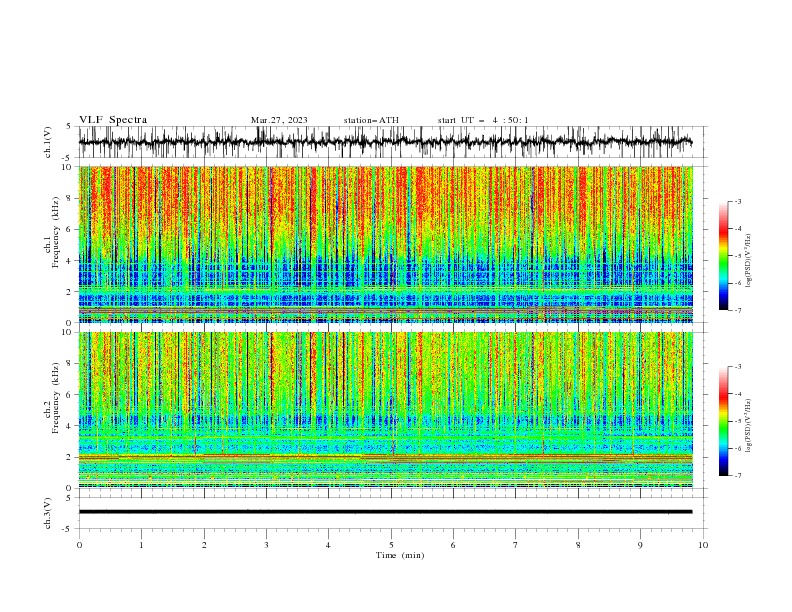Click the ch.1 frequency tick "8"
The width and height of the screenshot is (792, 612).
[x=69, y=198]
